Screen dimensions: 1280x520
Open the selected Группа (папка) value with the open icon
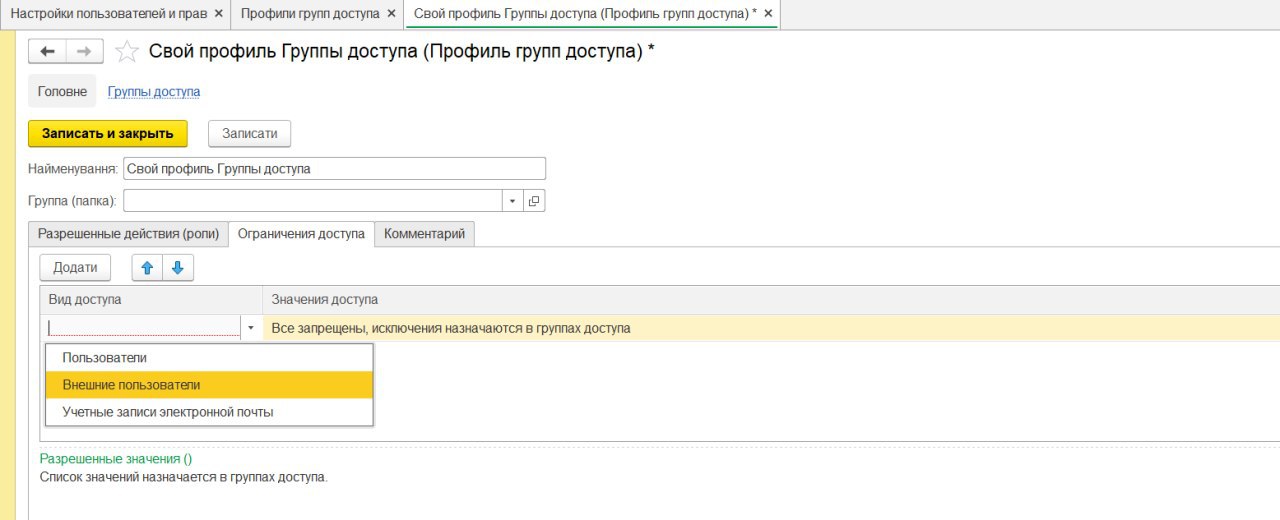(534, 201)
